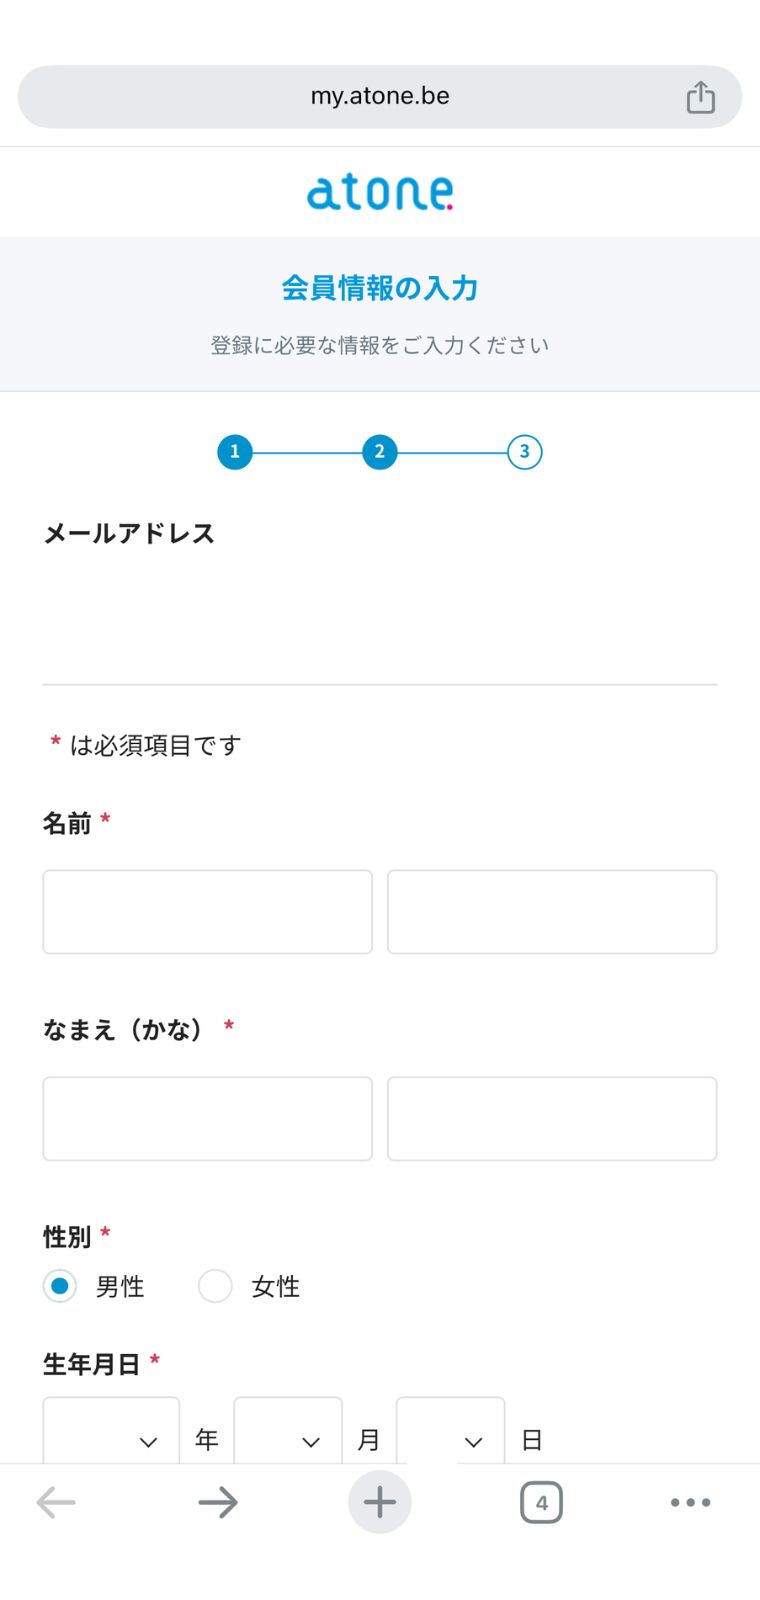Go back with the left arrow
This screenshot has height=1600, width=760.
coord(56,1502)
